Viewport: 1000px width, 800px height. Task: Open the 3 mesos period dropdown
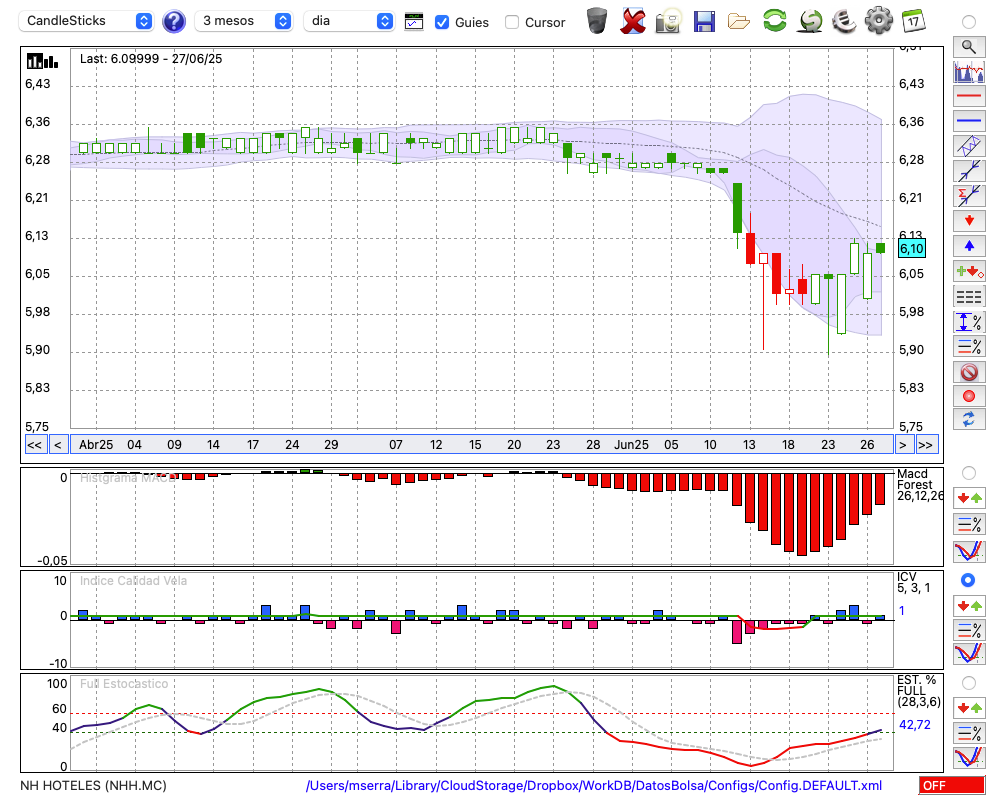pos(243,21)
